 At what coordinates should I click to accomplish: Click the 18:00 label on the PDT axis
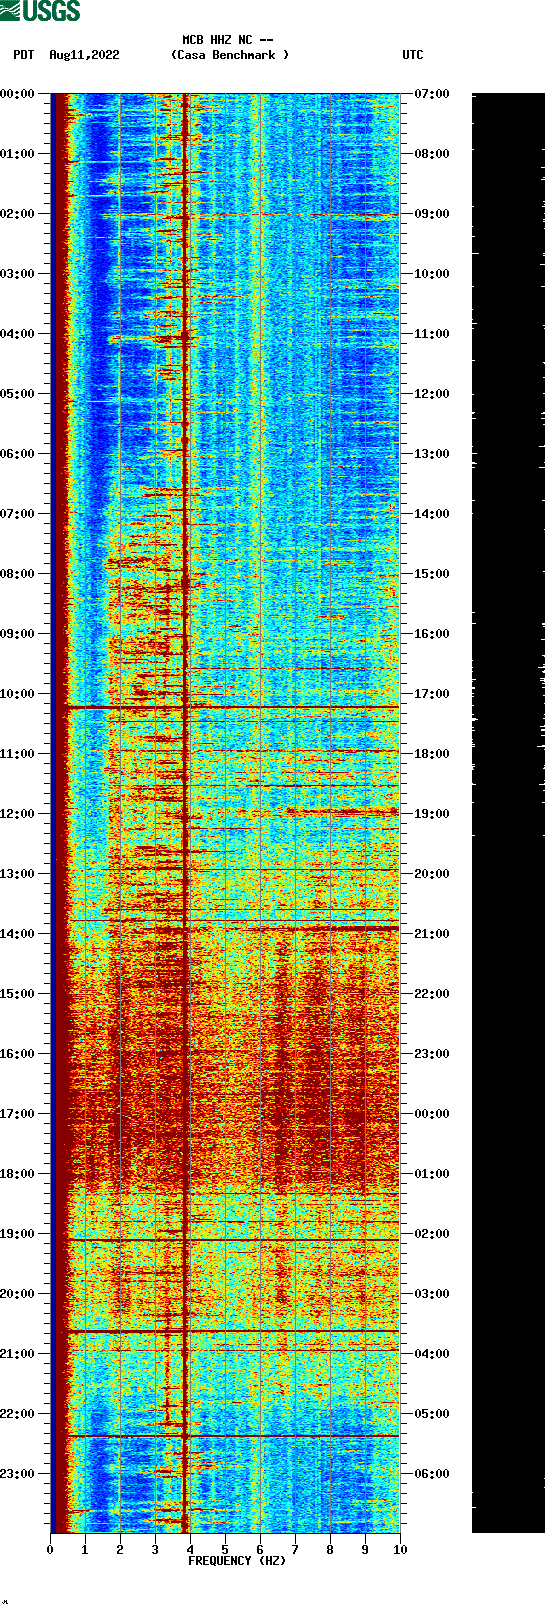[18, 1174]
